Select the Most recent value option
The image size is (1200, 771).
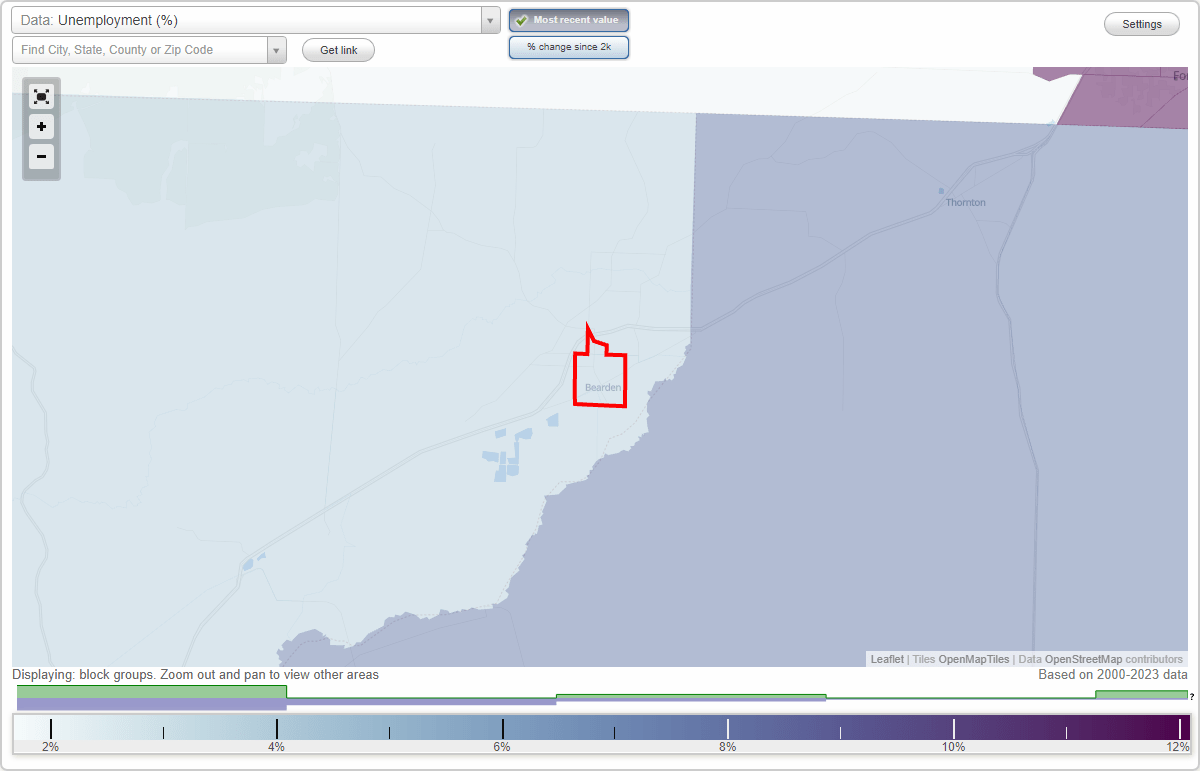(569, 20)
